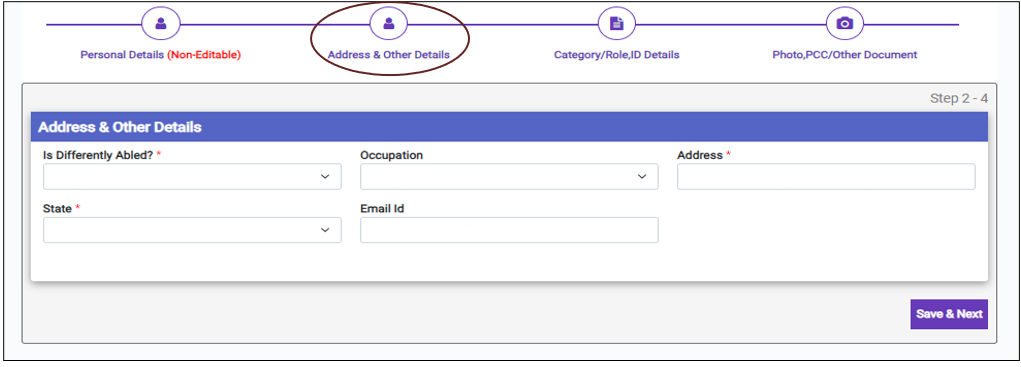Click the Personal Details step person icon

(x=161, y=25)
